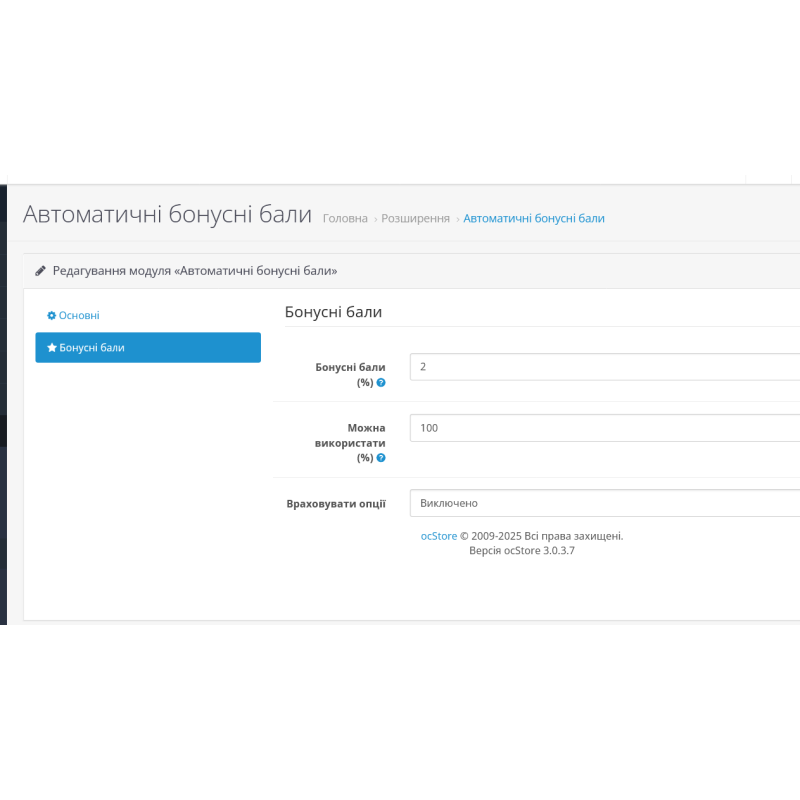Click the pencil icon beside Редагування модуля
The image size is (800, 800).
point(40,270)
